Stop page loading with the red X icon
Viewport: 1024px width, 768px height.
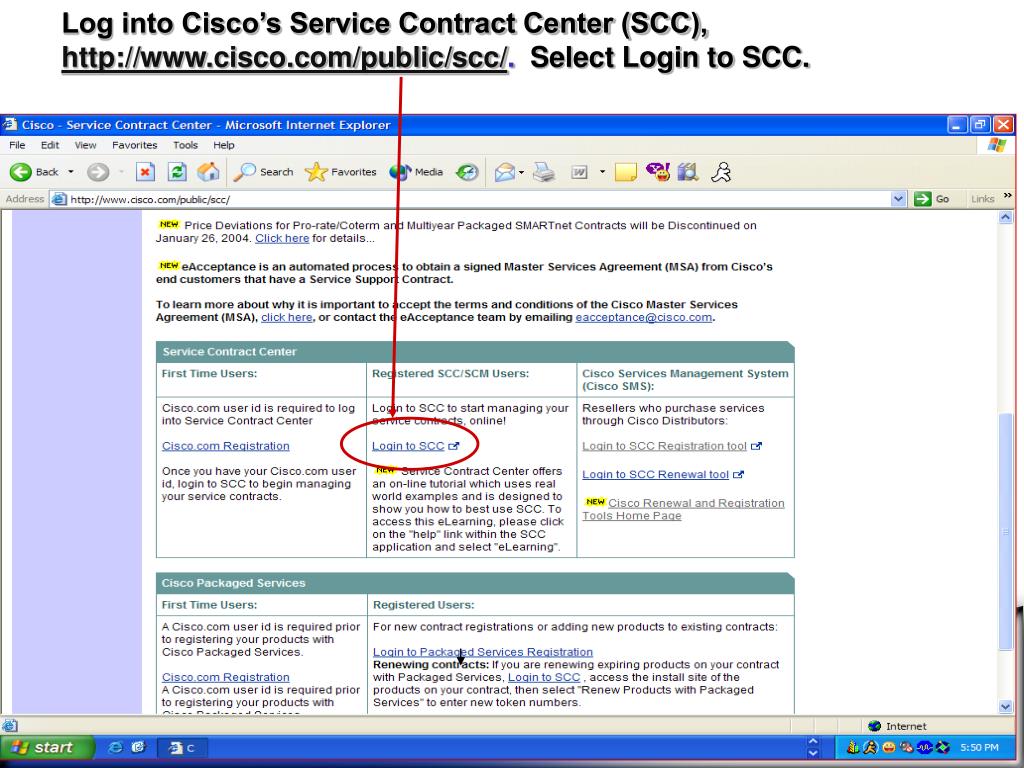coord(145,172)
